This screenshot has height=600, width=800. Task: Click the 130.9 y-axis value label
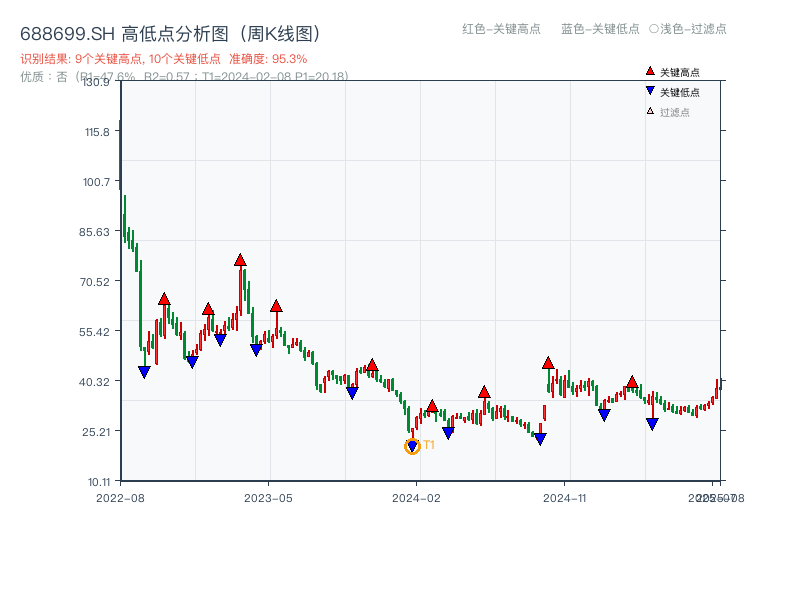click(x=97, y=84)
